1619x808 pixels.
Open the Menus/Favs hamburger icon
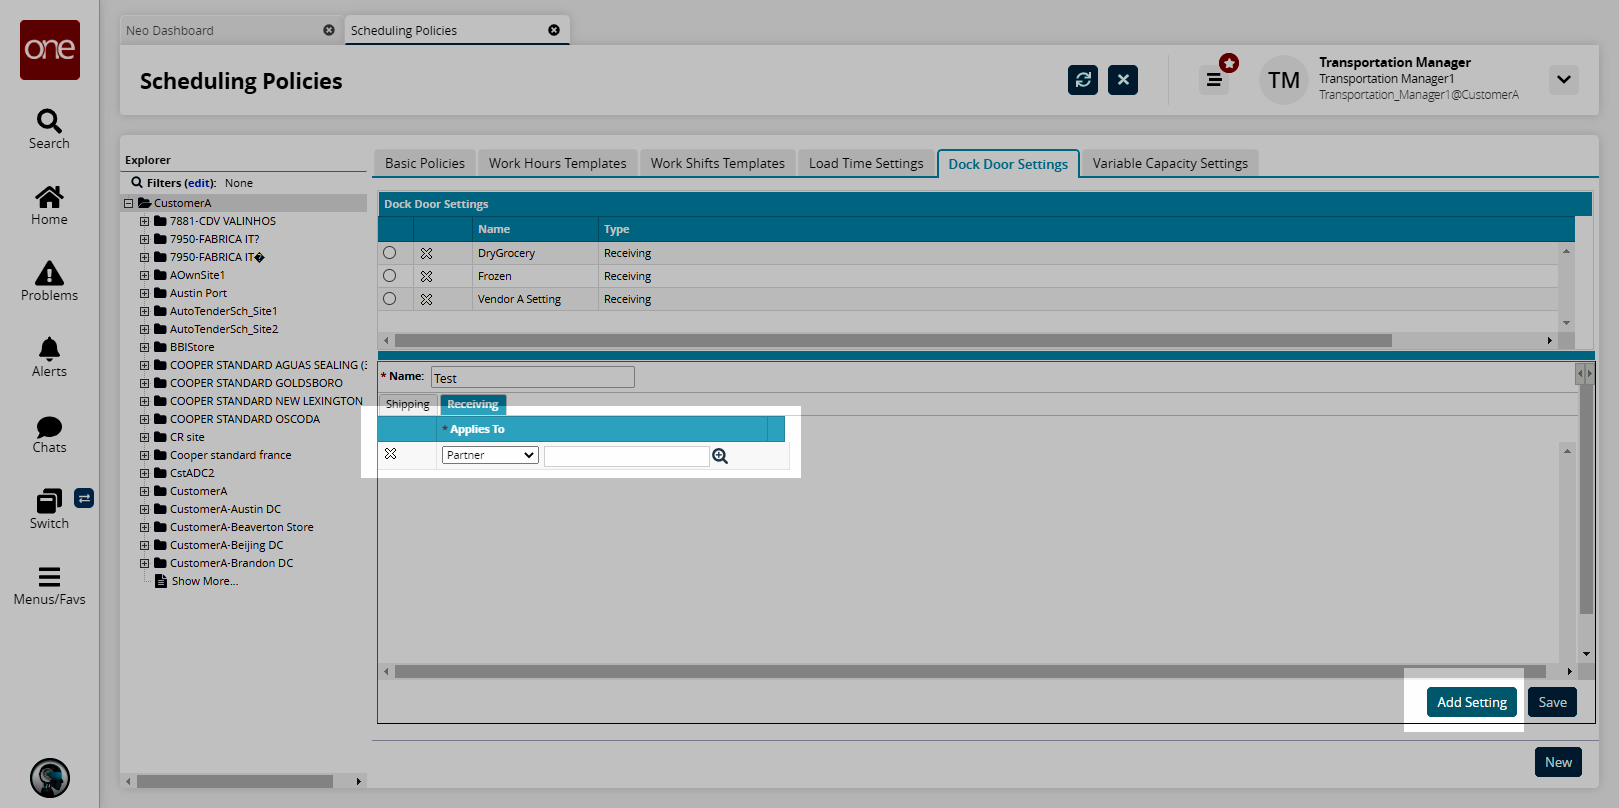pyautogui.click(x=49, y=577)
